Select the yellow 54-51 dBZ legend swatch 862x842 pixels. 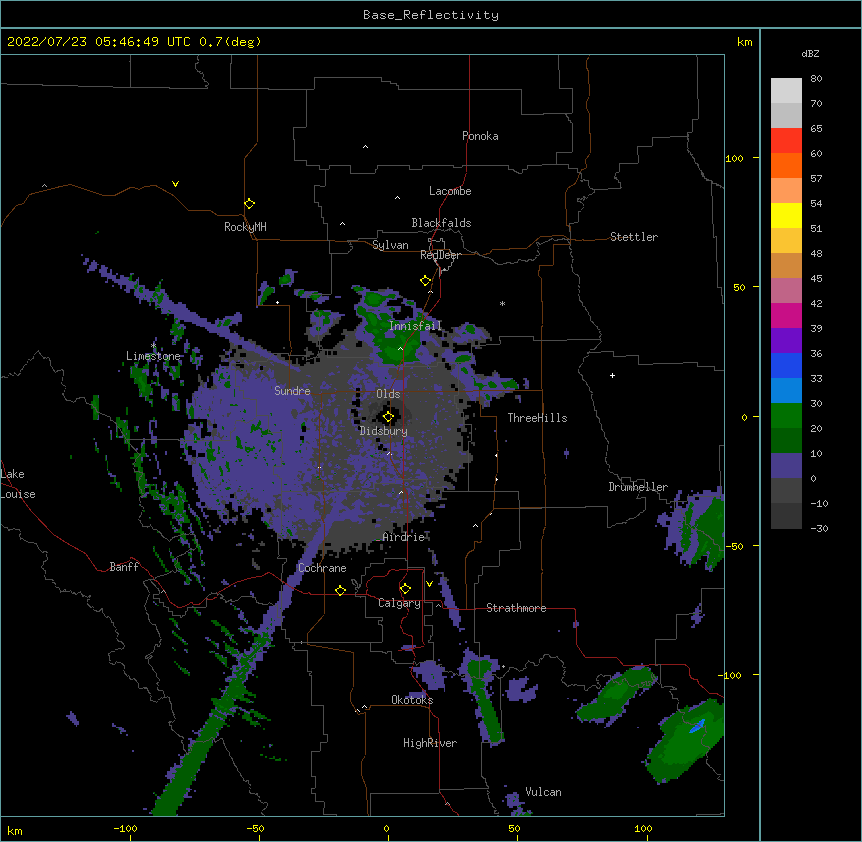(x=786, y=215)
